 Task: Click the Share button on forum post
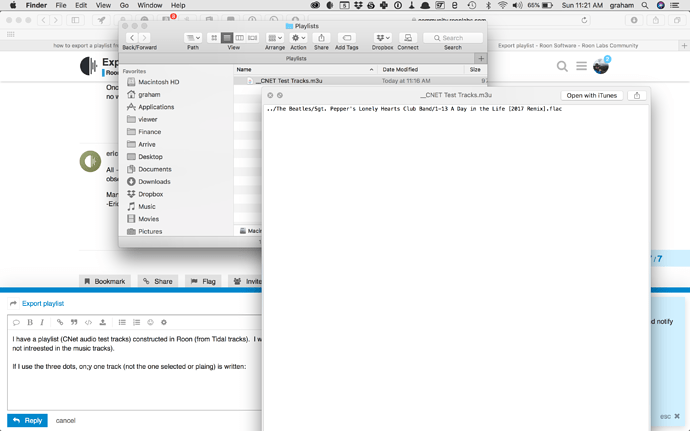pos(158,281)
